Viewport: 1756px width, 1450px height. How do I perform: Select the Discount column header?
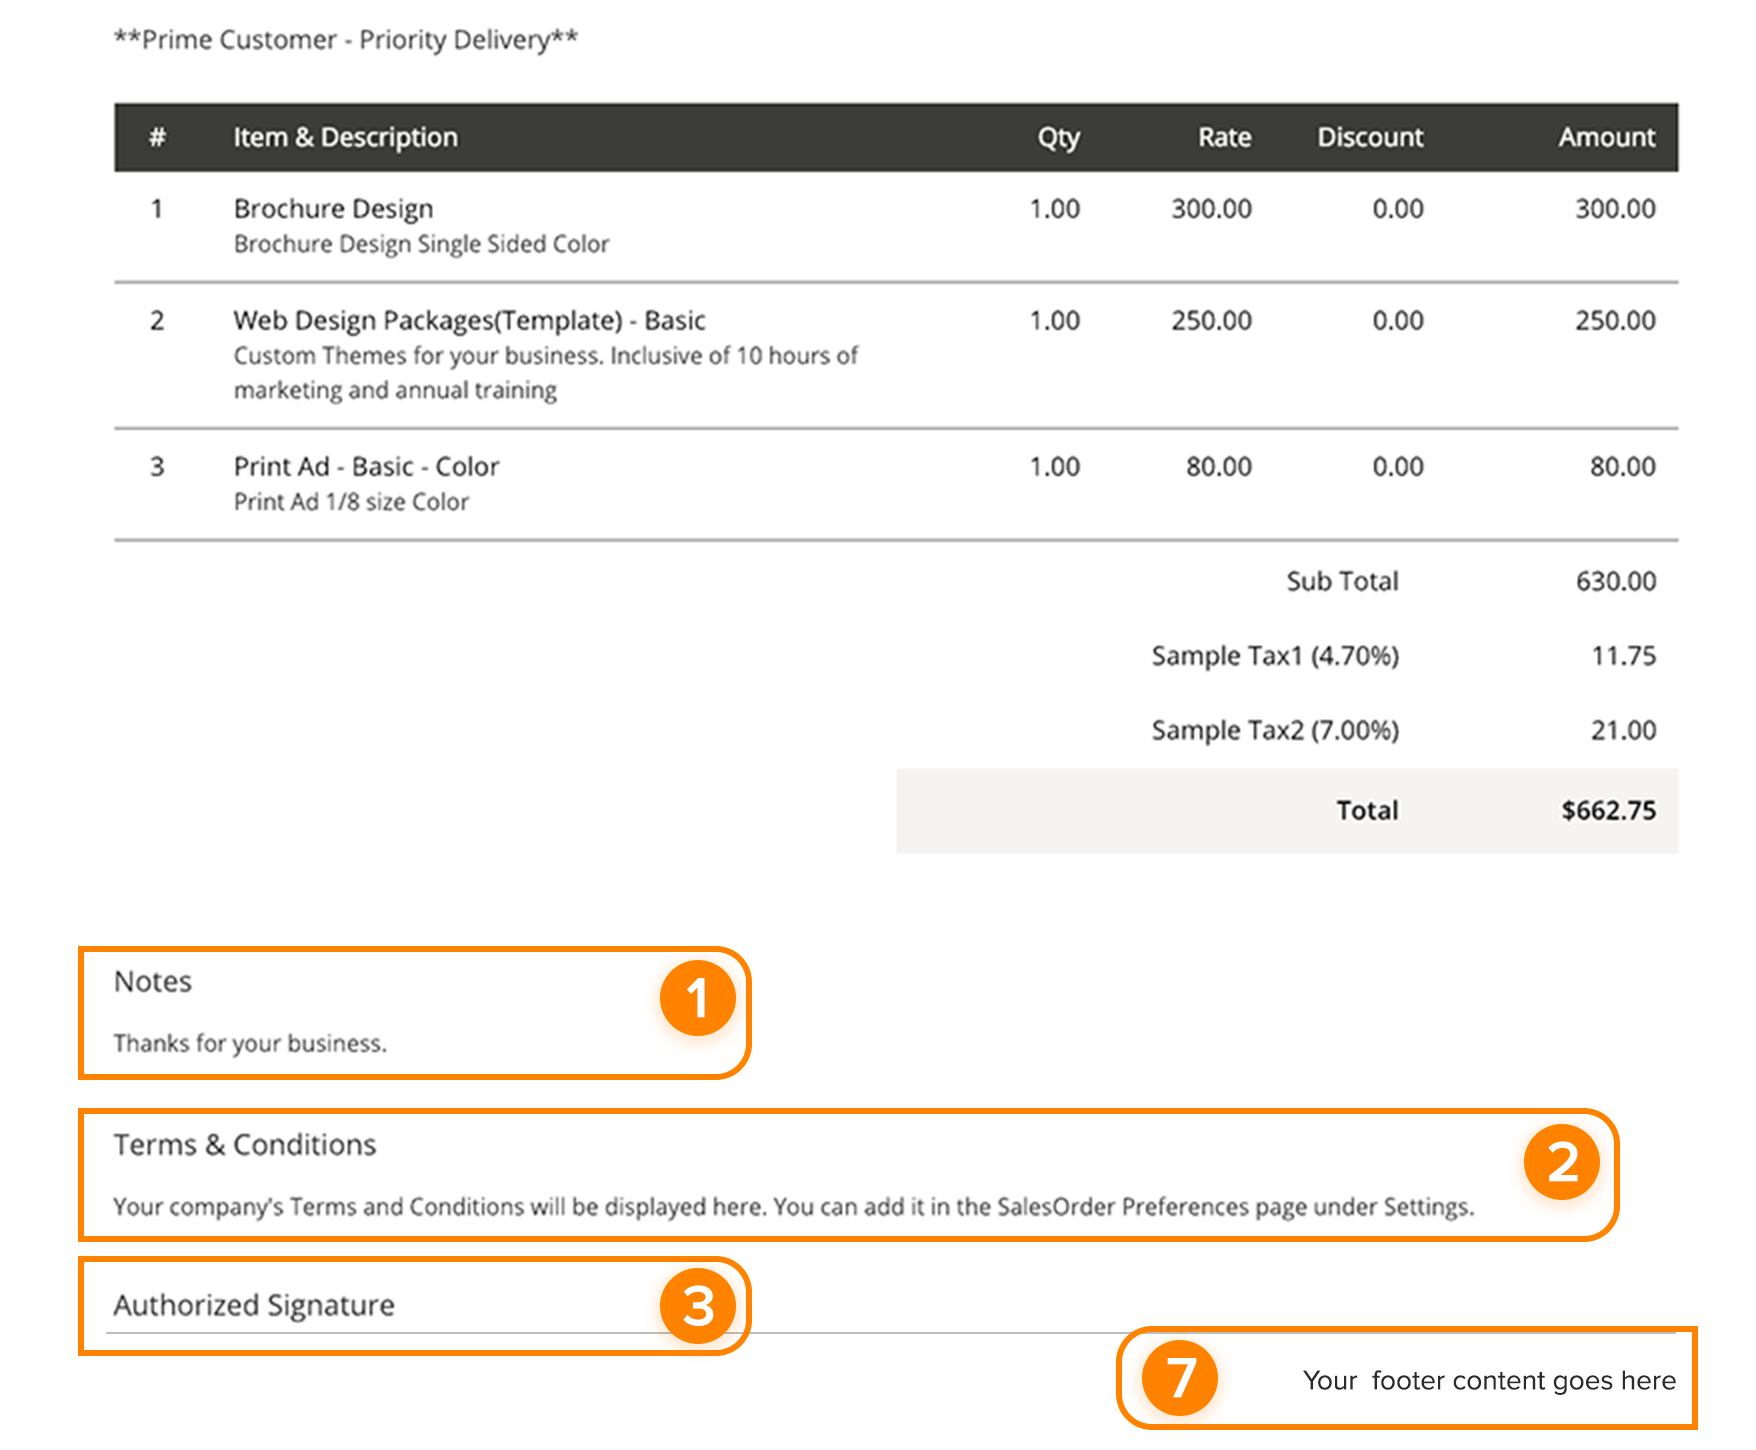pyautogui.click(x=1370, y=137)
